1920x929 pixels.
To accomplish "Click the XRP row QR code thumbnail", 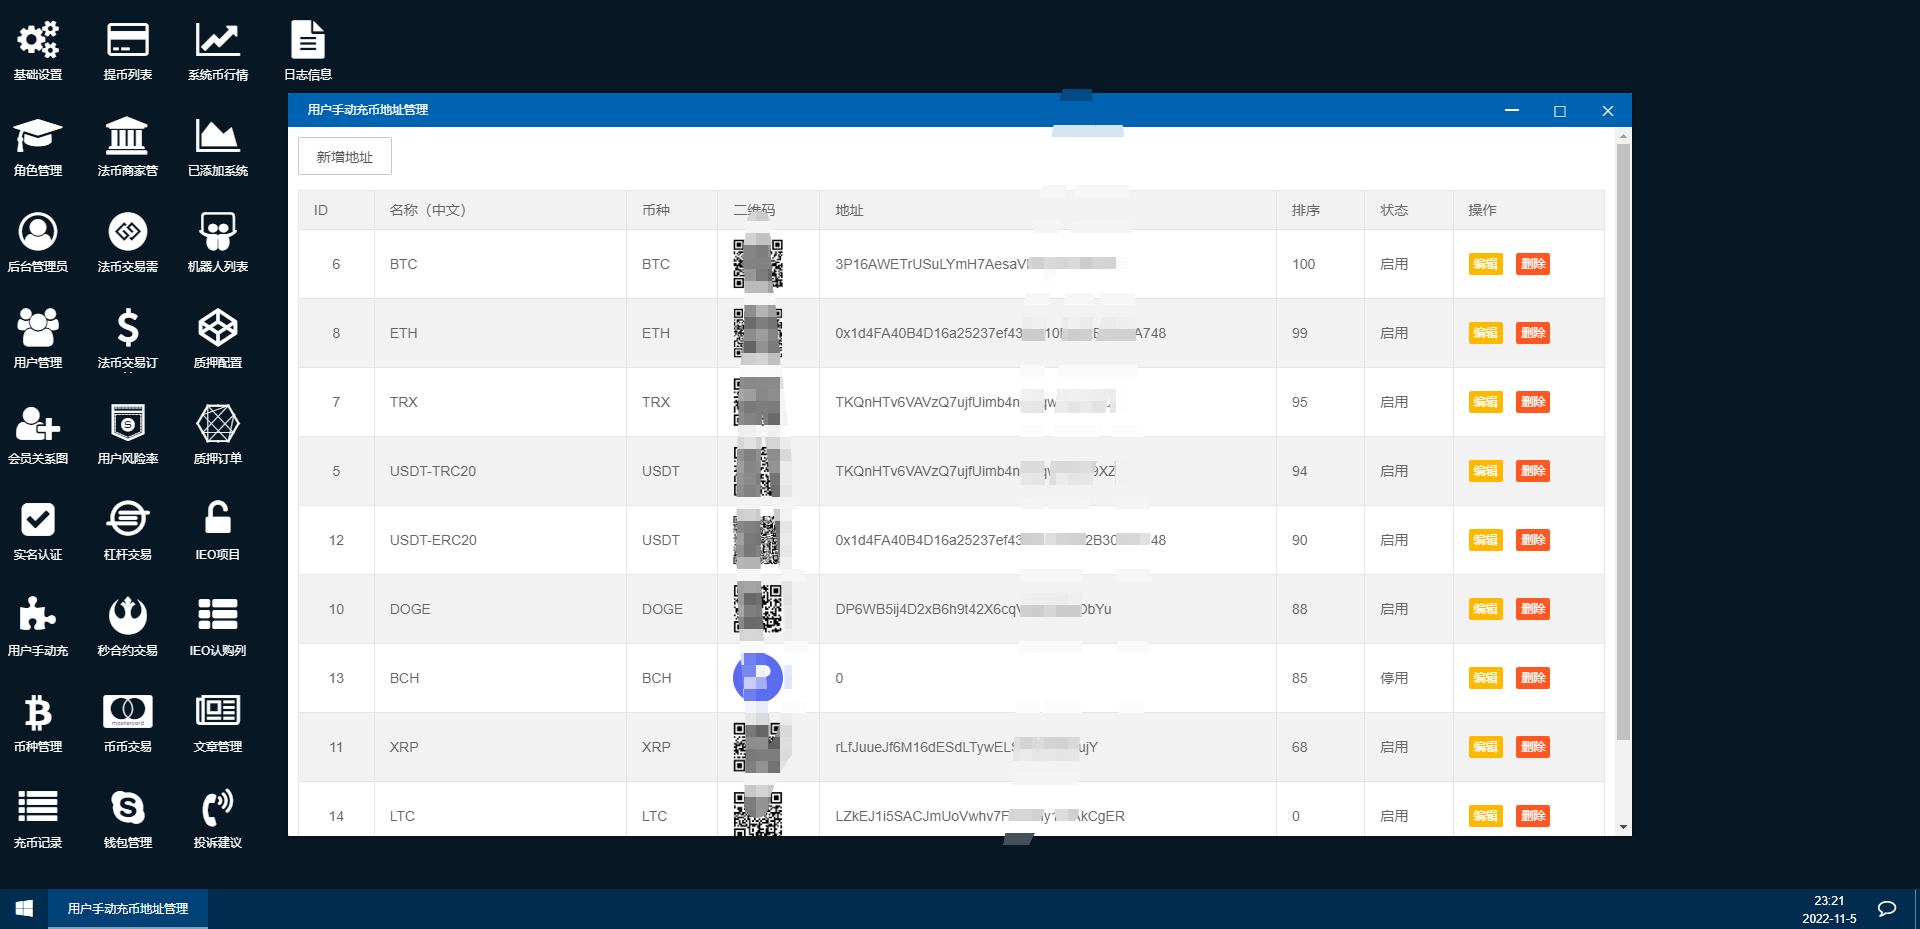I will coord(758,747).
